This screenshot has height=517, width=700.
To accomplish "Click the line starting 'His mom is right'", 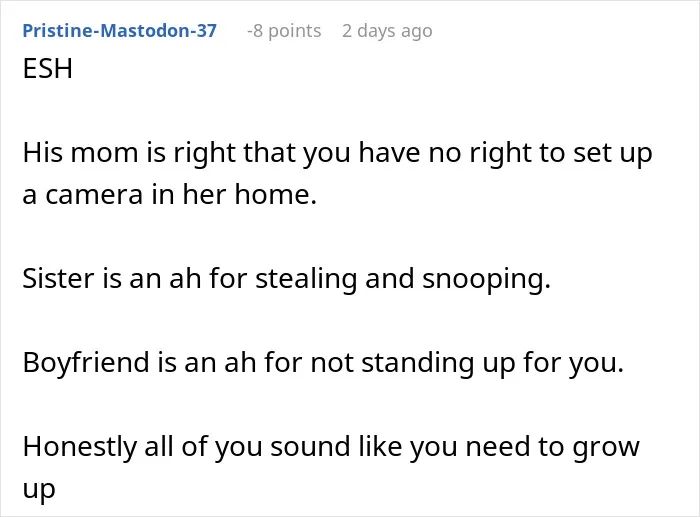I will click(338, 153).
